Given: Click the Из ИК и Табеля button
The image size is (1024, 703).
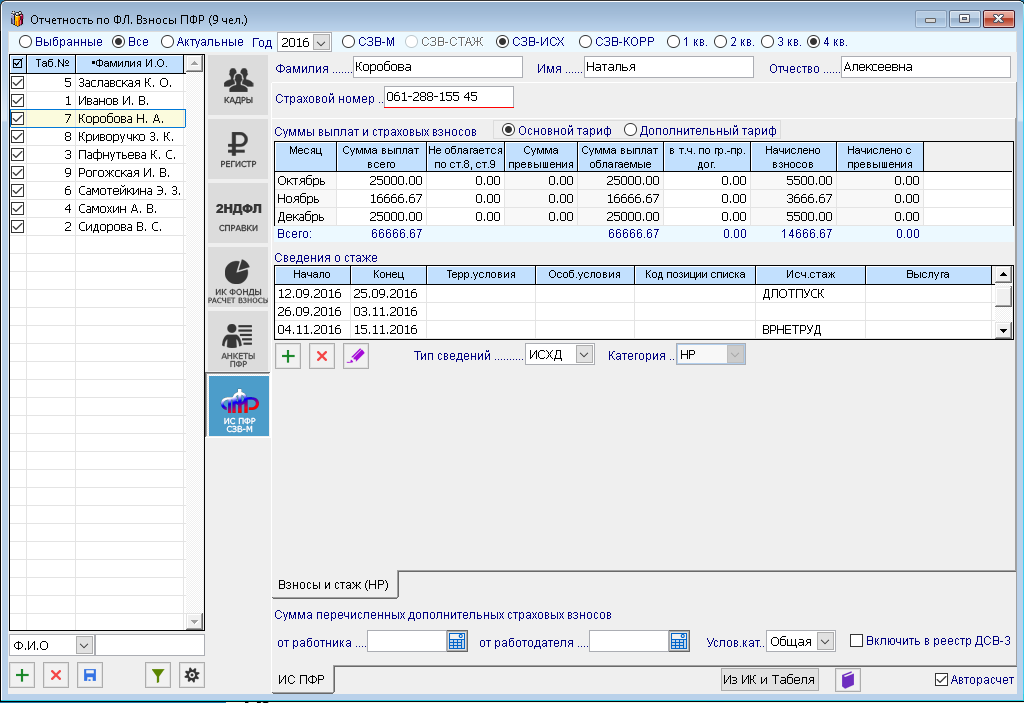Looking at the screenshot, I should 769,679.
